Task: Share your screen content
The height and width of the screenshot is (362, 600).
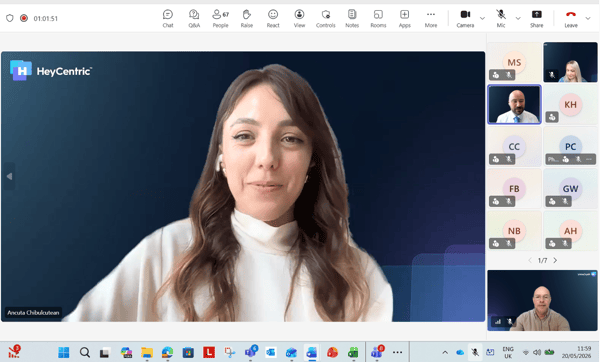Action: pos(536,18)
